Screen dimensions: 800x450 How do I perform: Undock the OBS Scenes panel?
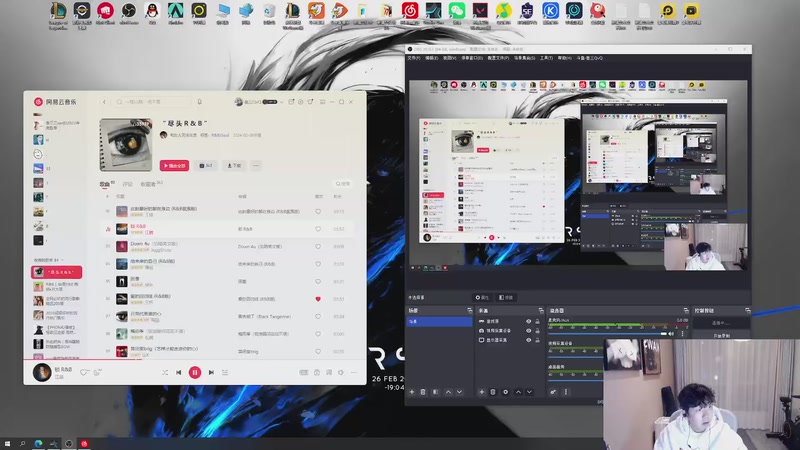pyautogui.click(x=469, y=310)
